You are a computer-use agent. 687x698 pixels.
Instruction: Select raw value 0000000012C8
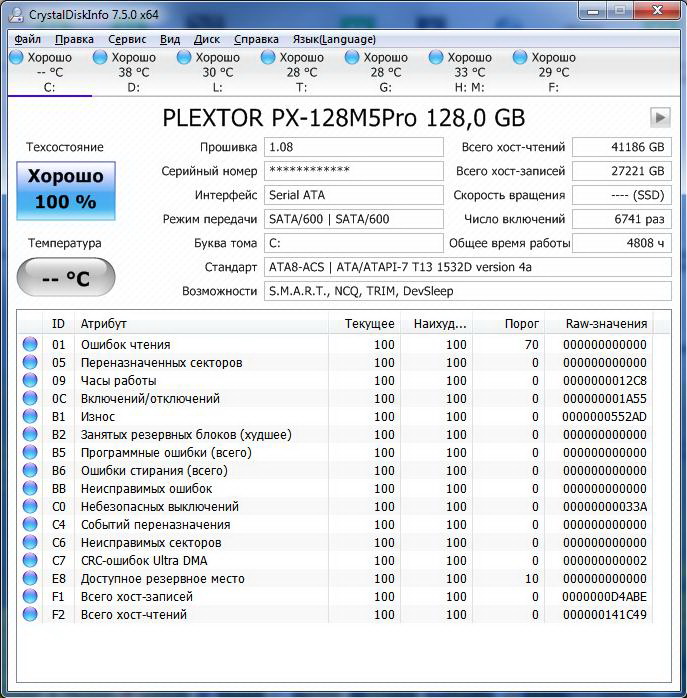[x=605, y=381]
